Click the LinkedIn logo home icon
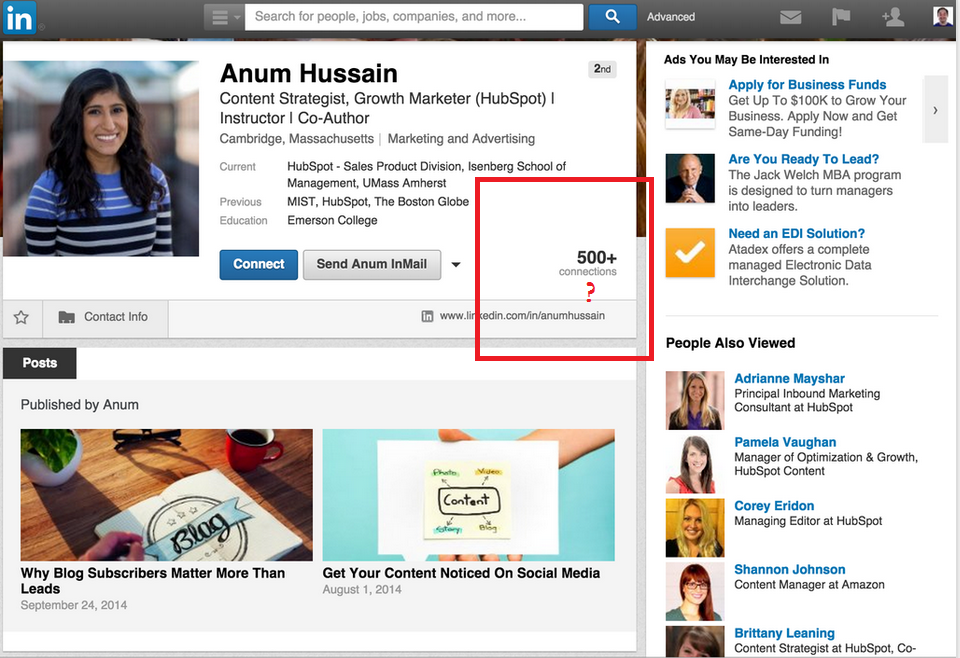This screenshot has height=658, width=960. (x=20, y=17)
